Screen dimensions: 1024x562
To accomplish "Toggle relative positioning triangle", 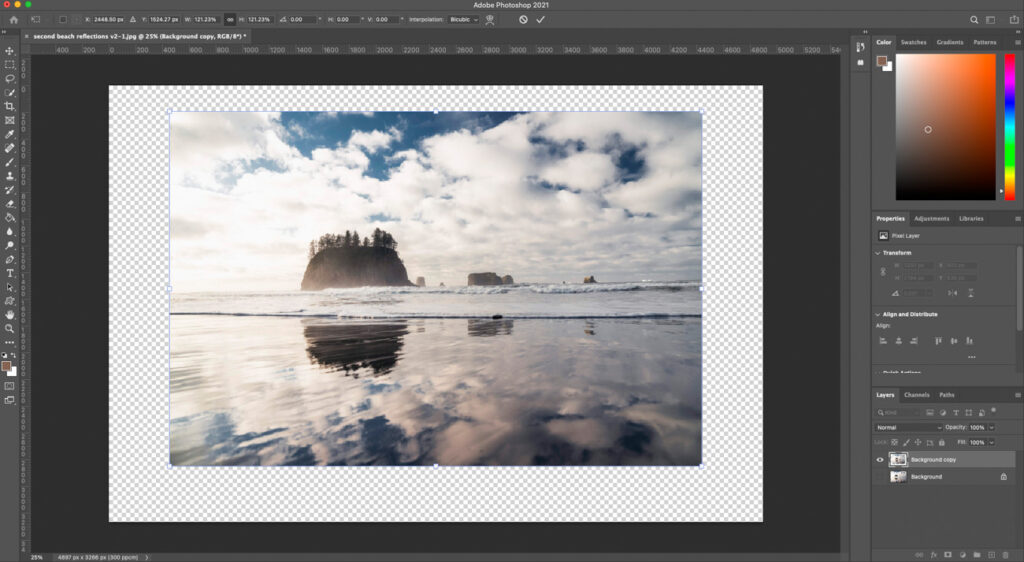I will coord(133,20).
